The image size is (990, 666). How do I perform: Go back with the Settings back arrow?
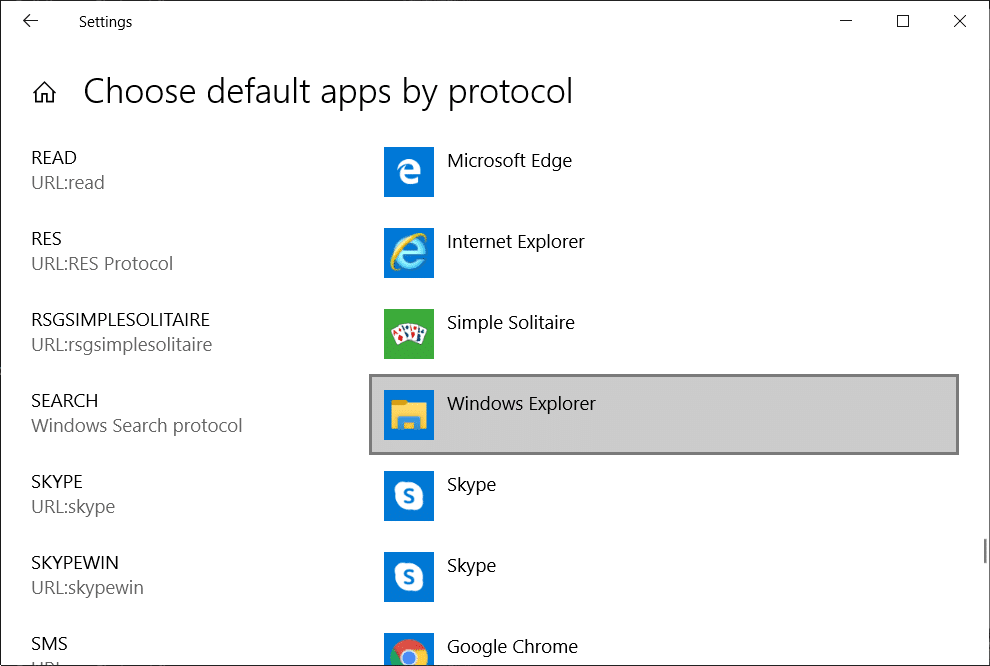pyautogui.click(x=30, y=21)
